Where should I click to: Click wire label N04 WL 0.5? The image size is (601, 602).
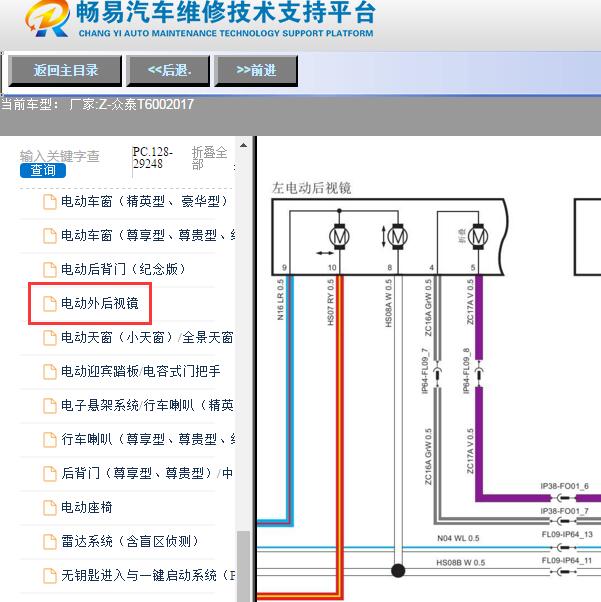coord(458,538)
